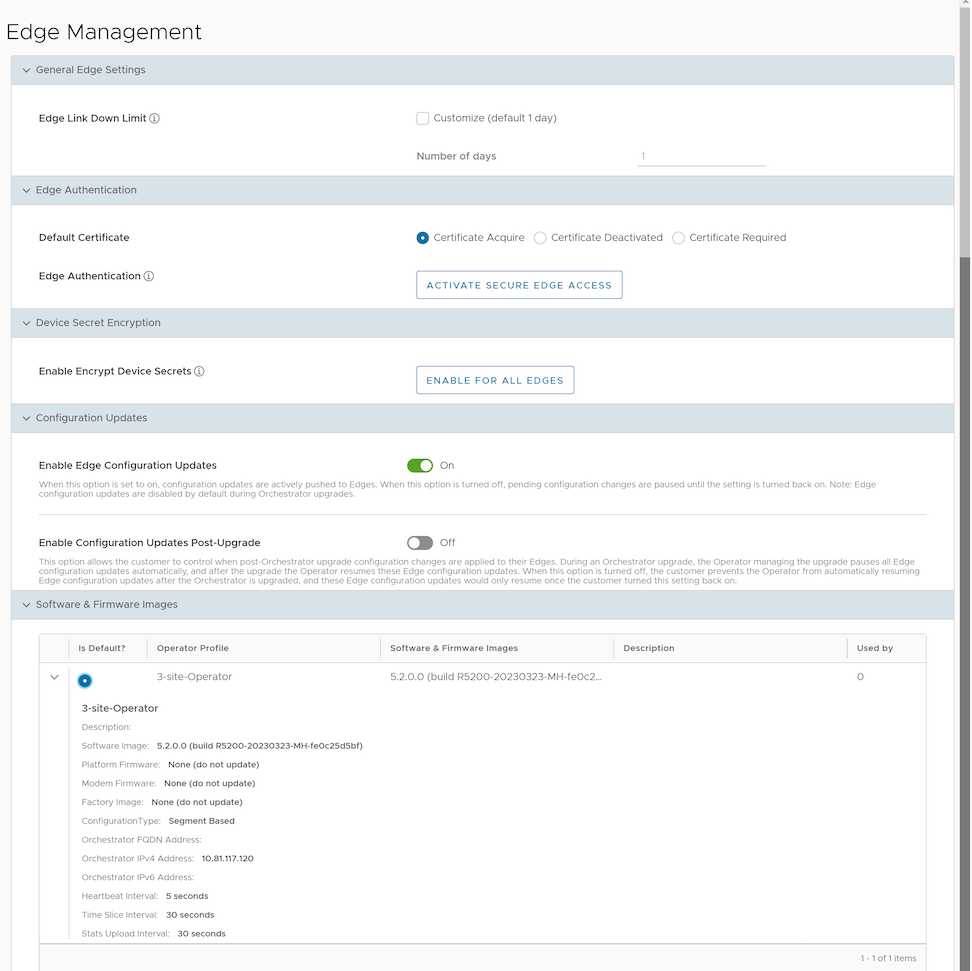Collapse the Edge Authentication section
Screen dimensions: 972x971
coord(26,190)
